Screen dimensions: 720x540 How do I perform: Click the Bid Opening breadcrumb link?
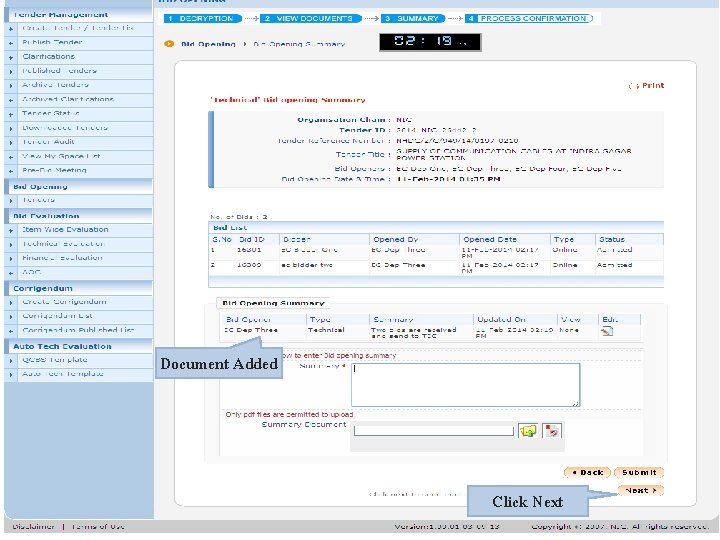coord(208,44)
